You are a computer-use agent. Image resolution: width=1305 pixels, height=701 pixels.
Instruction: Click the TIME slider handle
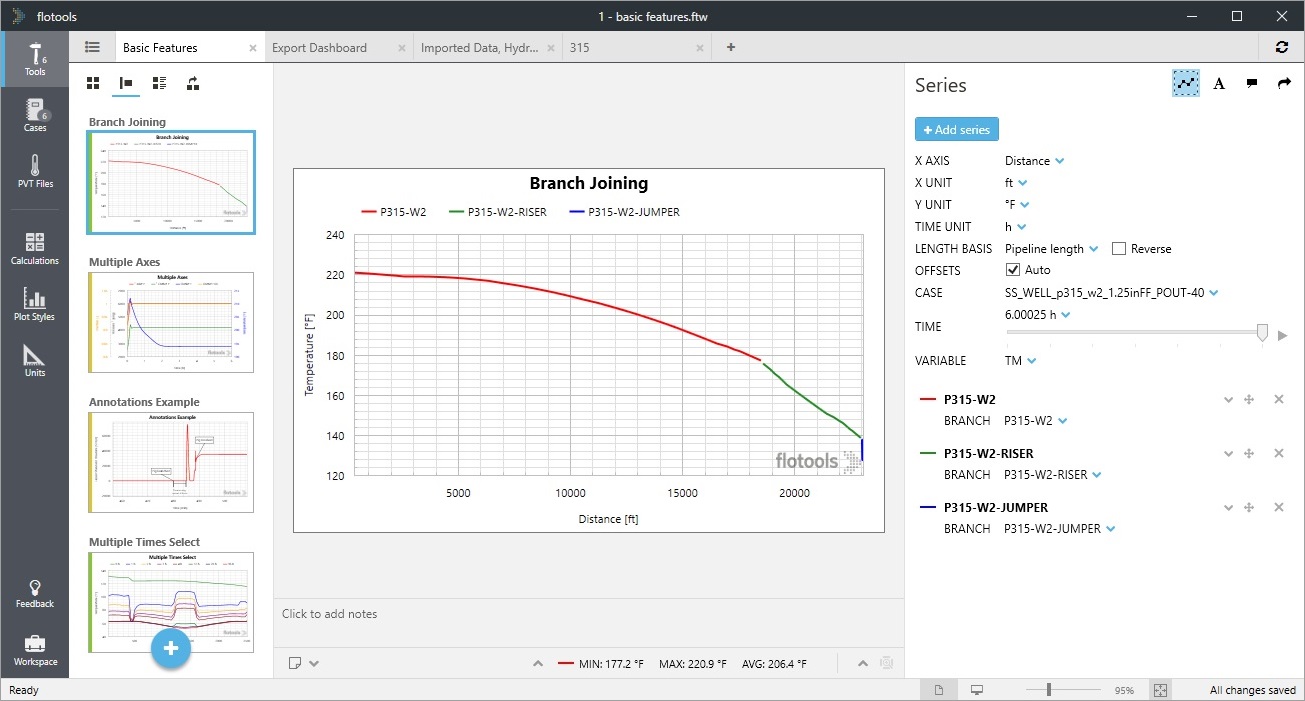coord(1262,333)
